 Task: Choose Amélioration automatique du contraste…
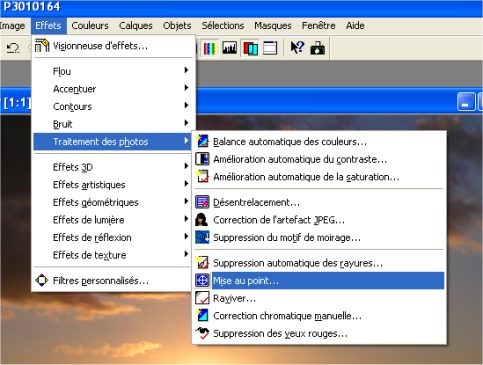click(x=319, y=159)
